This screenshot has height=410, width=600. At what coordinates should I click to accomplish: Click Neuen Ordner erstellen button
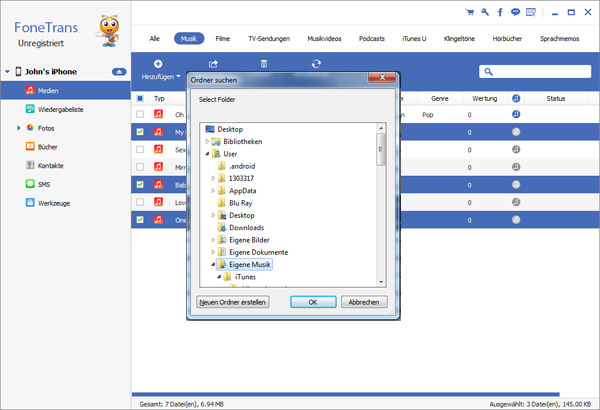pyautogui.click(x=233, y=302)
